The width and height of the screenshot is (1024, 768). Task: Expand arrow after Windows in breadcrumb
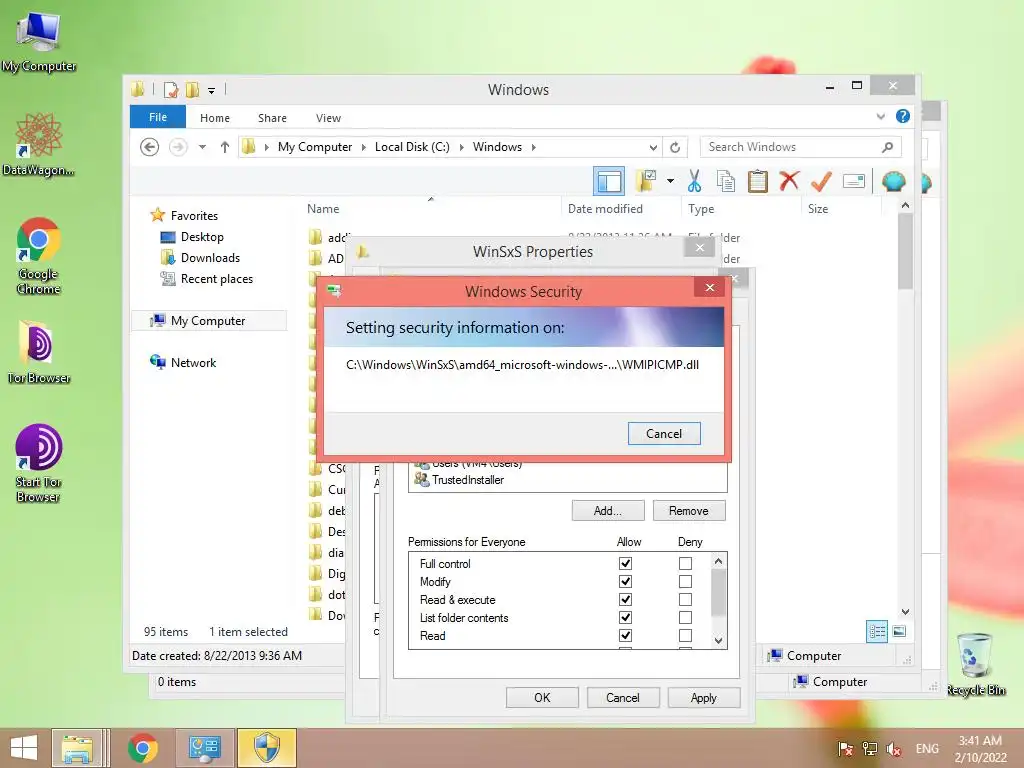click(x=534, y=147)
